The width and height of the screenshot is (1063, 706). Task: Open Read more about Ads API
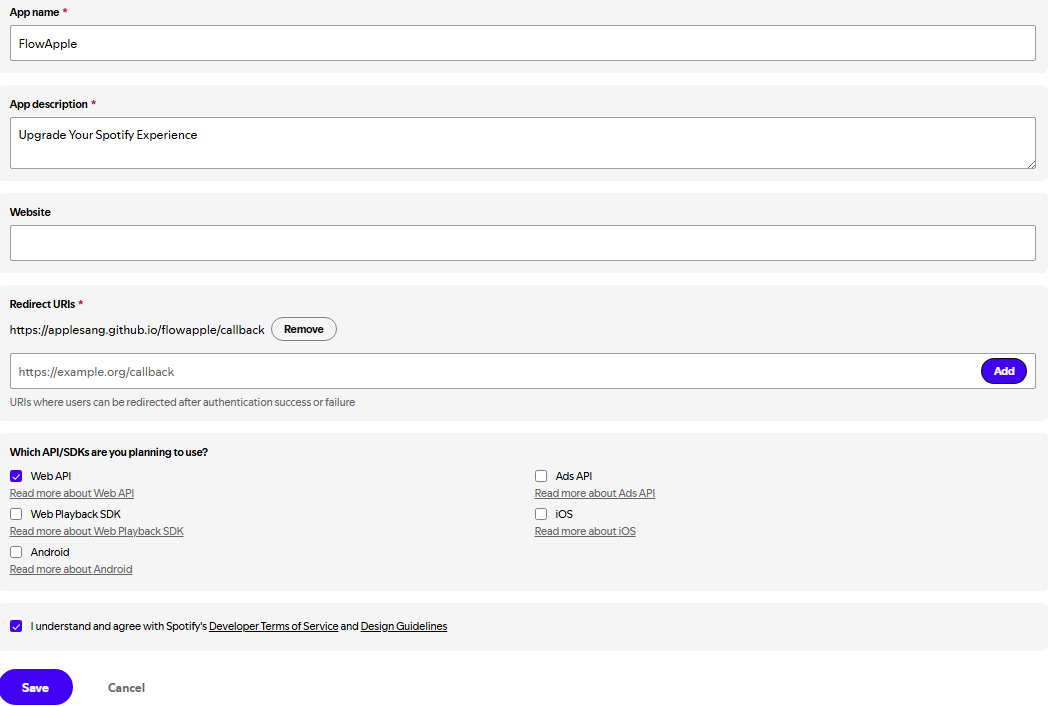coord(595,493)
